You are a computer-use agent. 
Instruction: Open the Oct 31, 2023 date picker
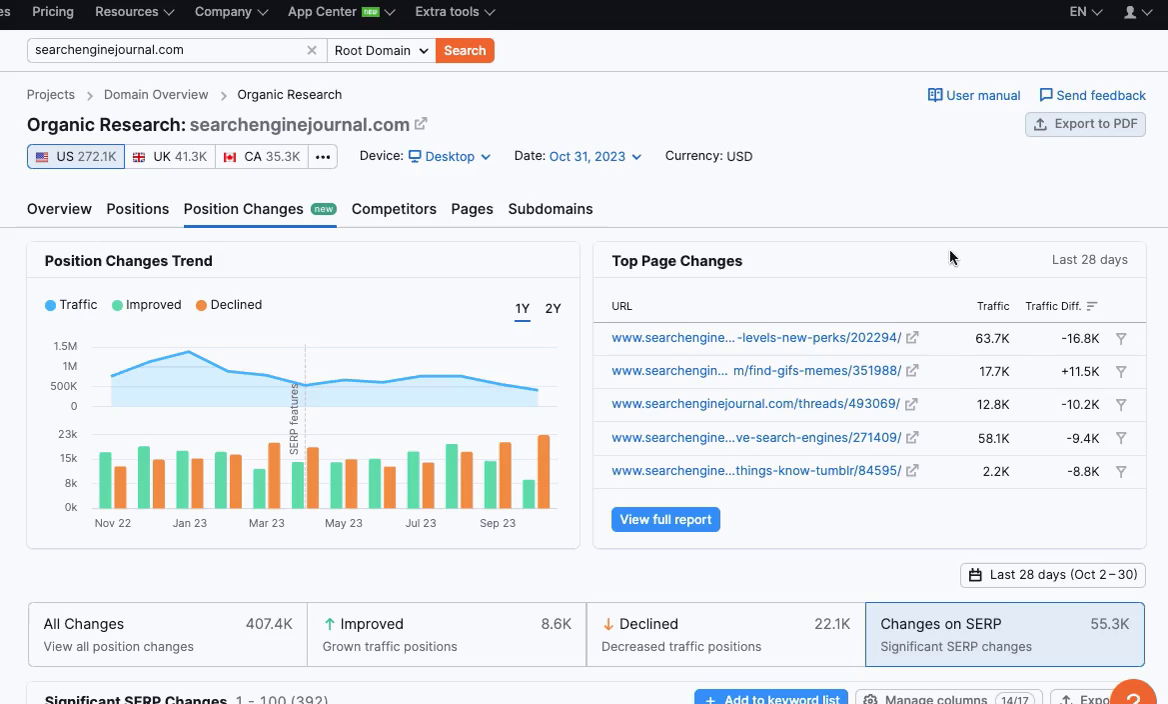pyautogui.click(x=595, y=156)
